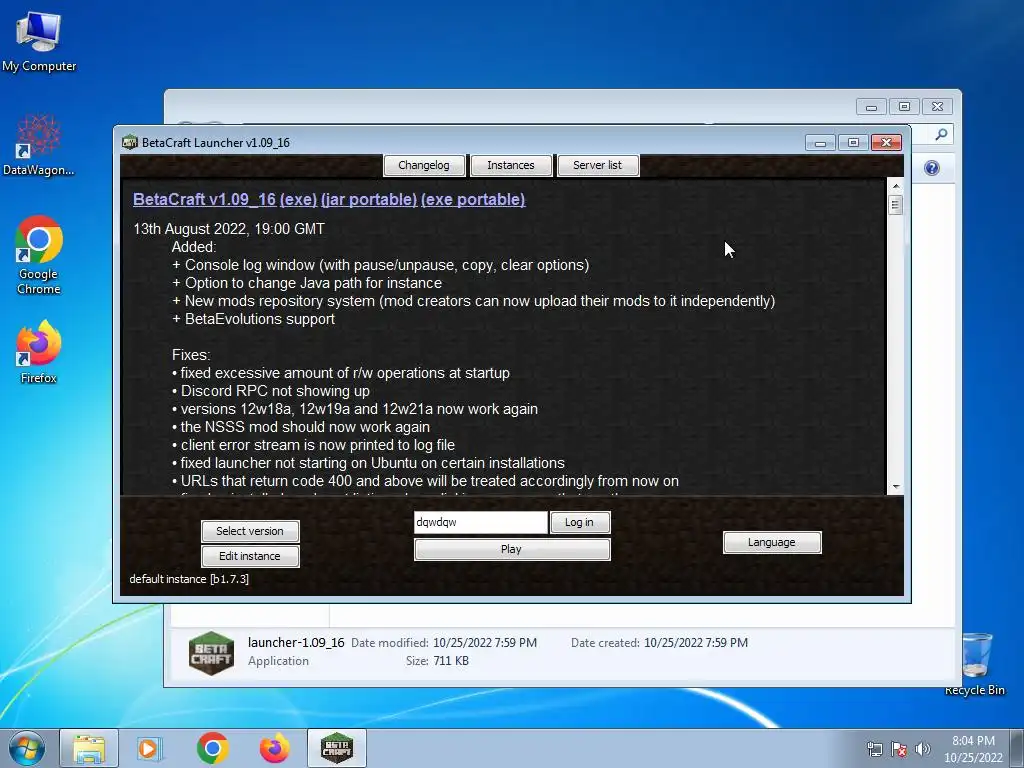
Task: Click the Windows Start button
Action: [x=27, y=748]
